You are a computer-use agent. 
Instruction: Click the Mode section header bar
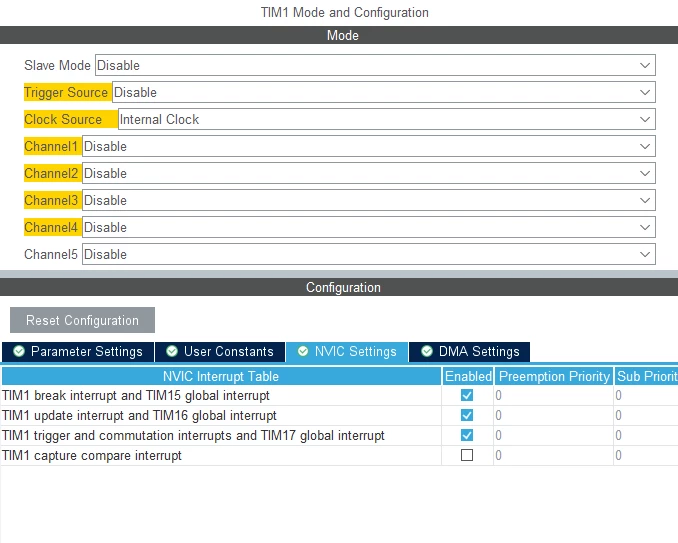(x=339, y=35)
